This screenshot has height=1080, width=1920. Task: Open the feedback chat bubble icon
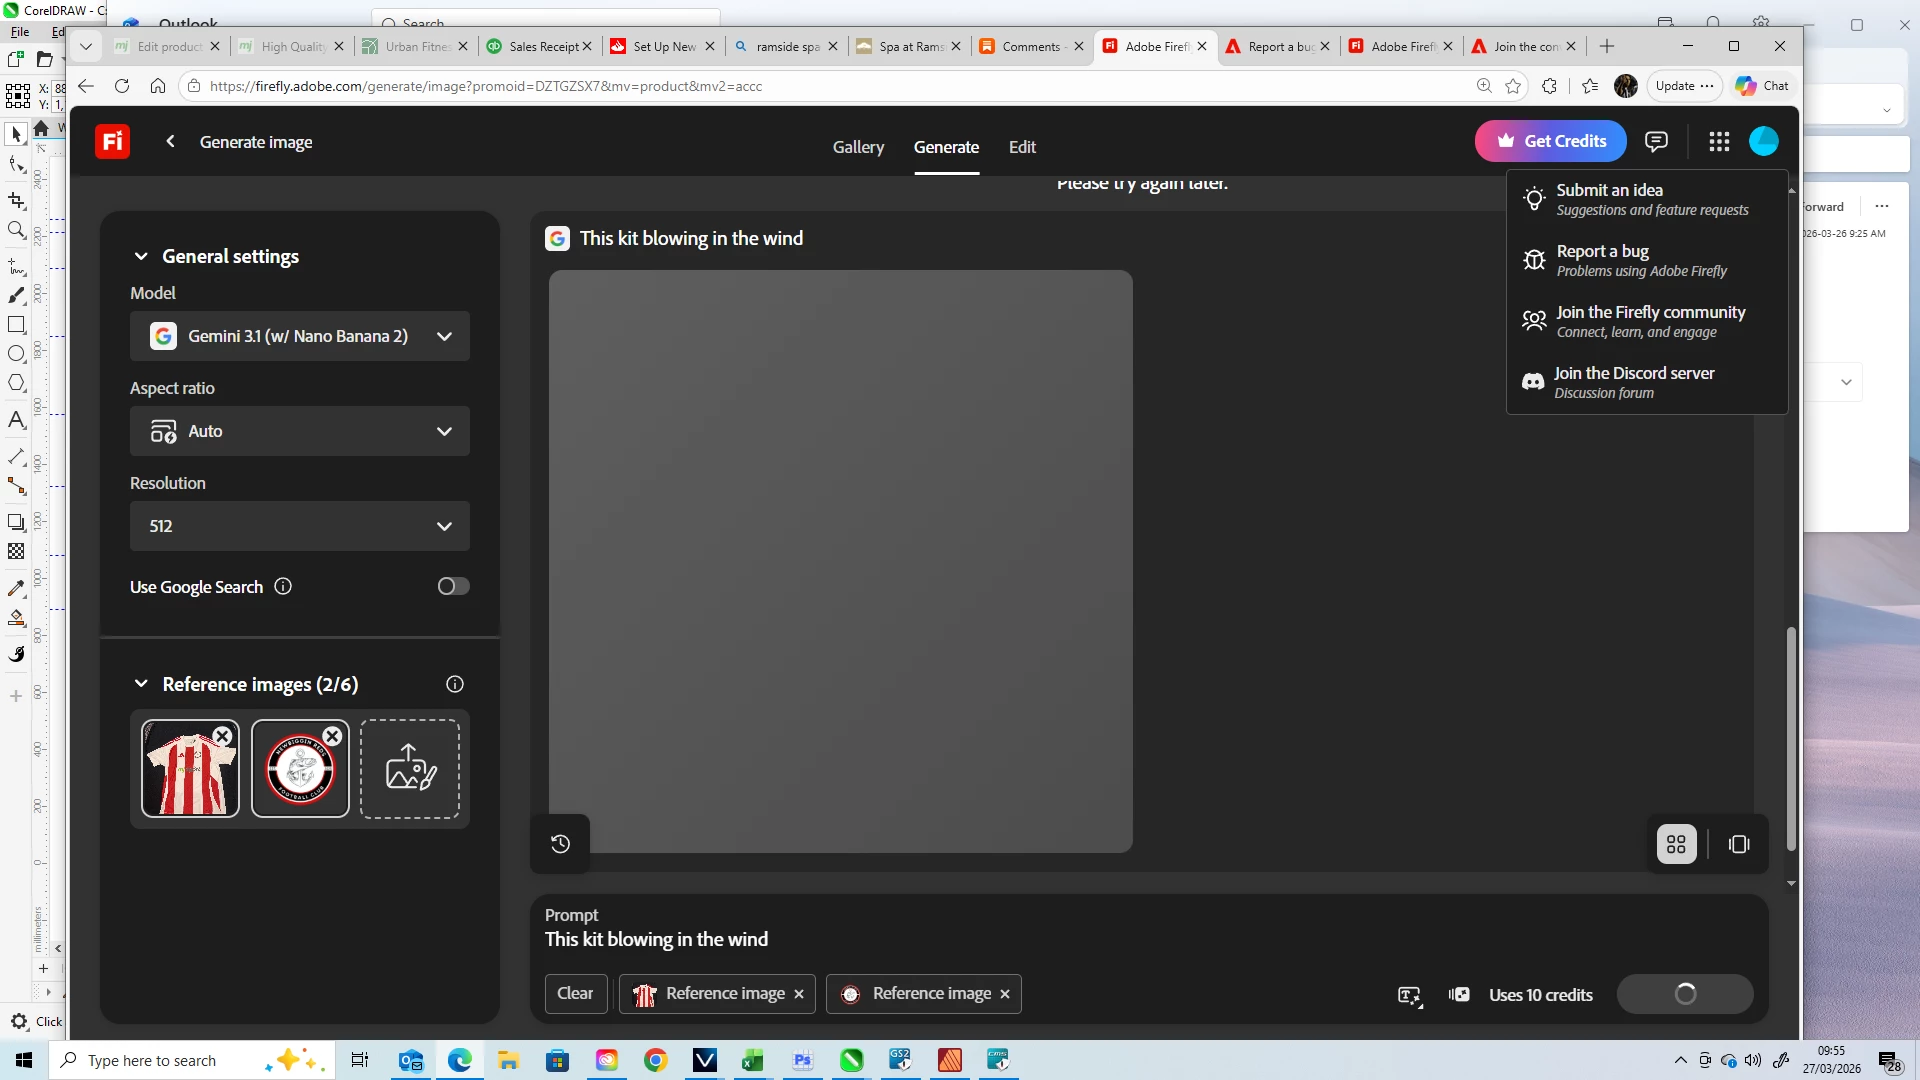tap(1656, 141)
